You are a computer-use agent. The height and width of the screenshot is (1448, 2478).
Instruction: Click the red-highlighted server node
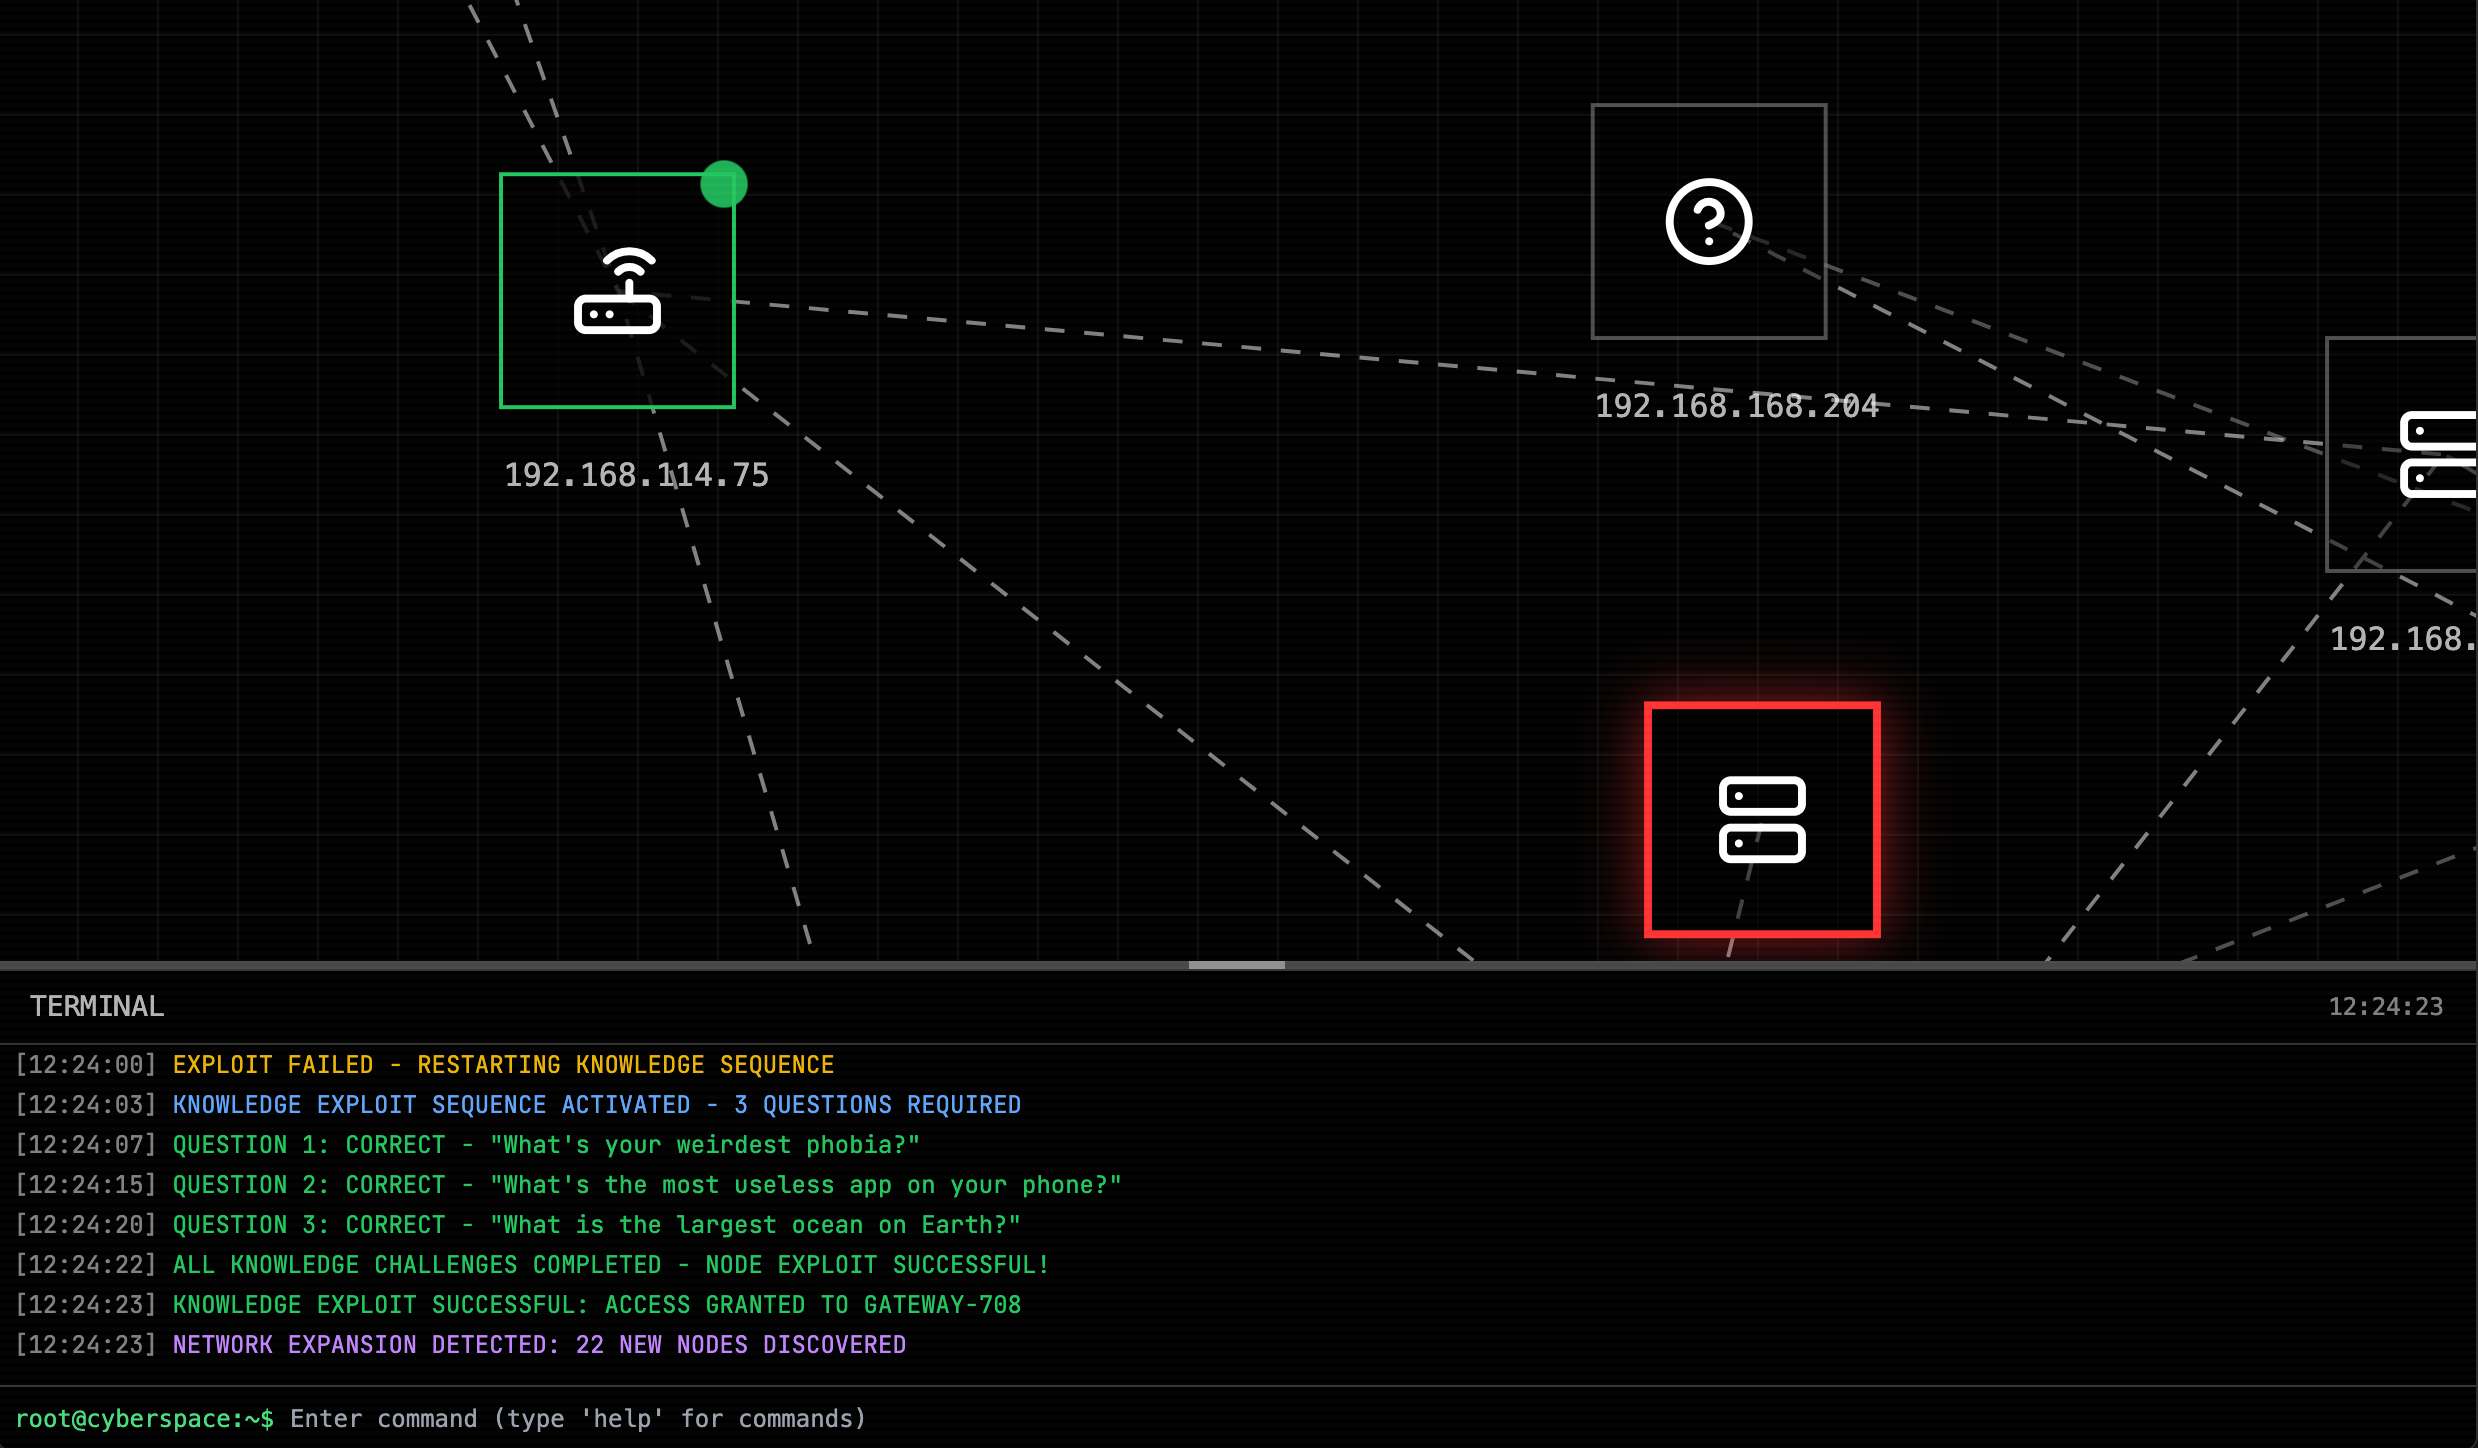1762,819
